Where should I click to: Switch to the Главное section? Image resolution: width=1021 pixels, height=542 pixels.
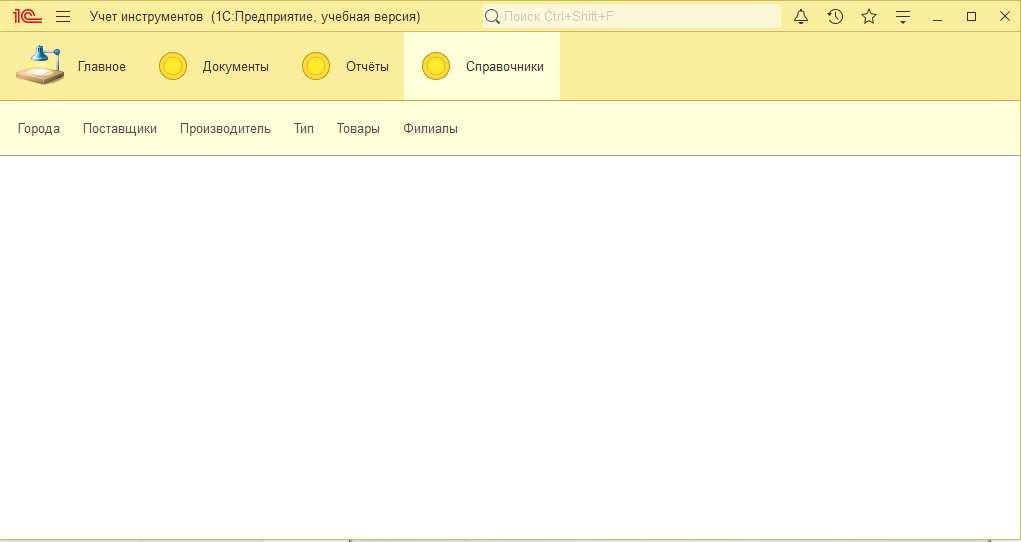tap(102, 66)
